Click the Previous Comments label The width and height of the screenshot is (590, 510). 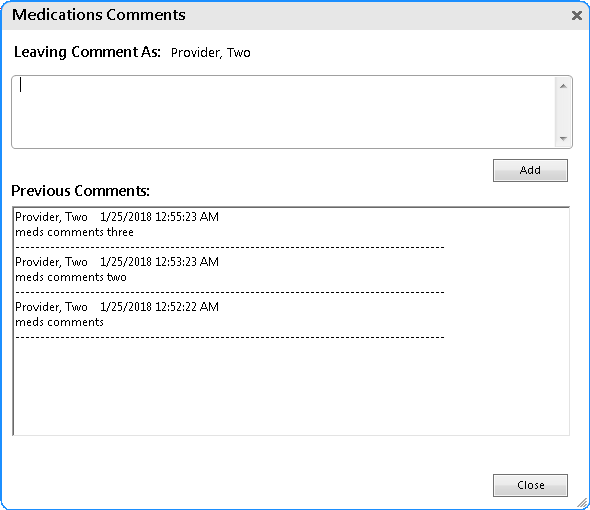[81, 191]
